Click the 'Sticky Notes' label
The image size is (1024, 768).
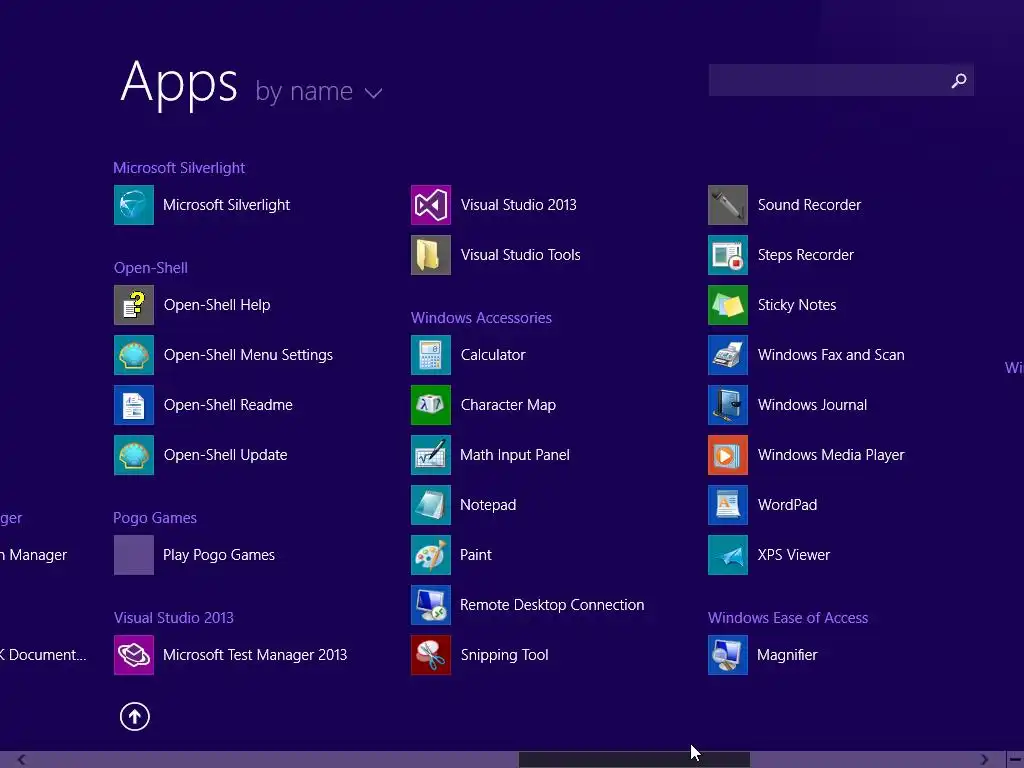797,305
